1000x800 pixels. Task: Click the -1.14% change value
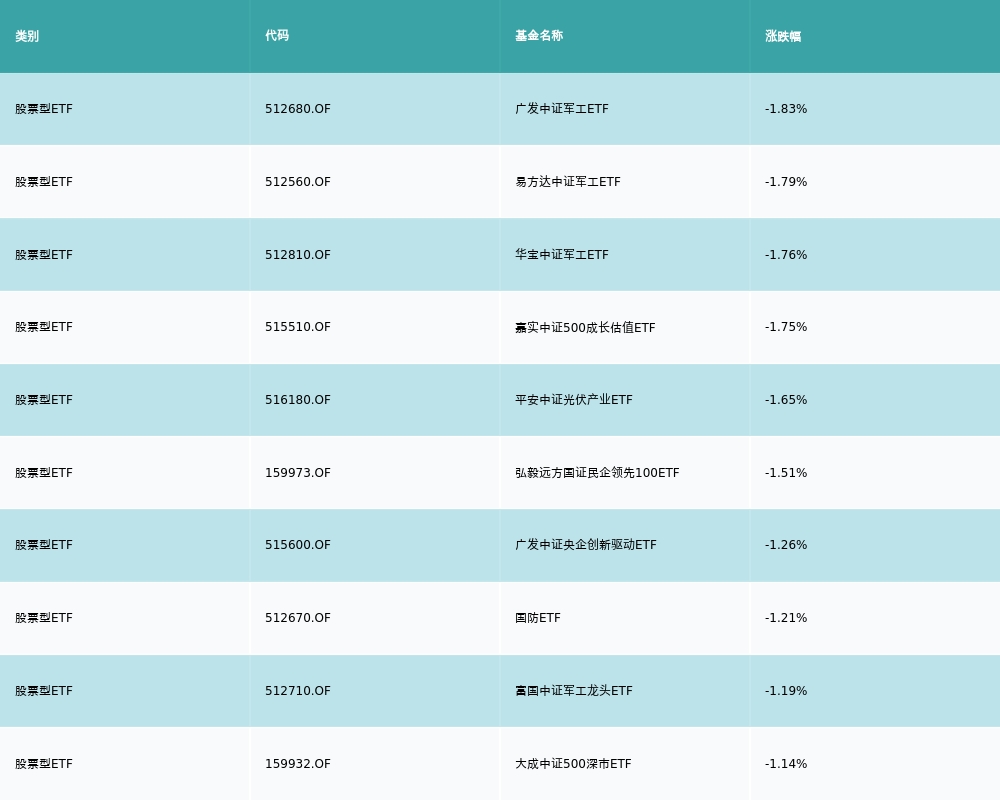(x=786, y=764)
